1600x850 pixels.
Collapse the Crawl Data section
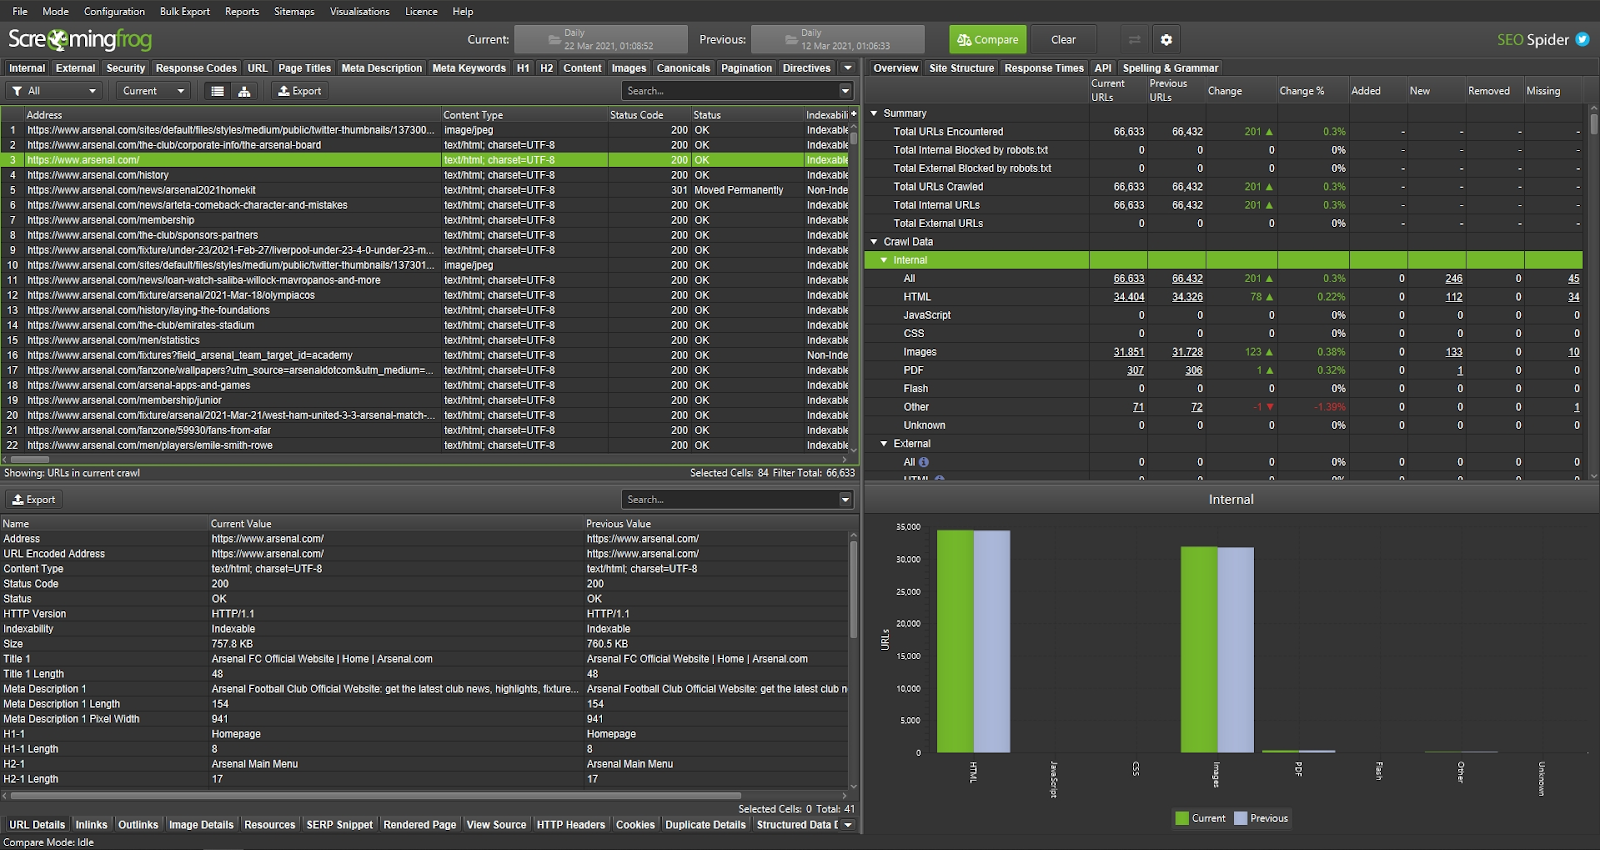(874, 241)
